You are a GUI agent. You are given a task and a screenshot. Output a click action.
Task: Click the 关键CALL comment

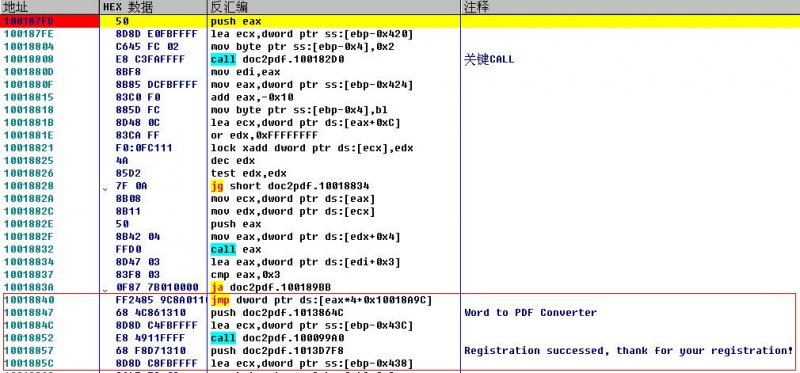(x=489, y=60)
